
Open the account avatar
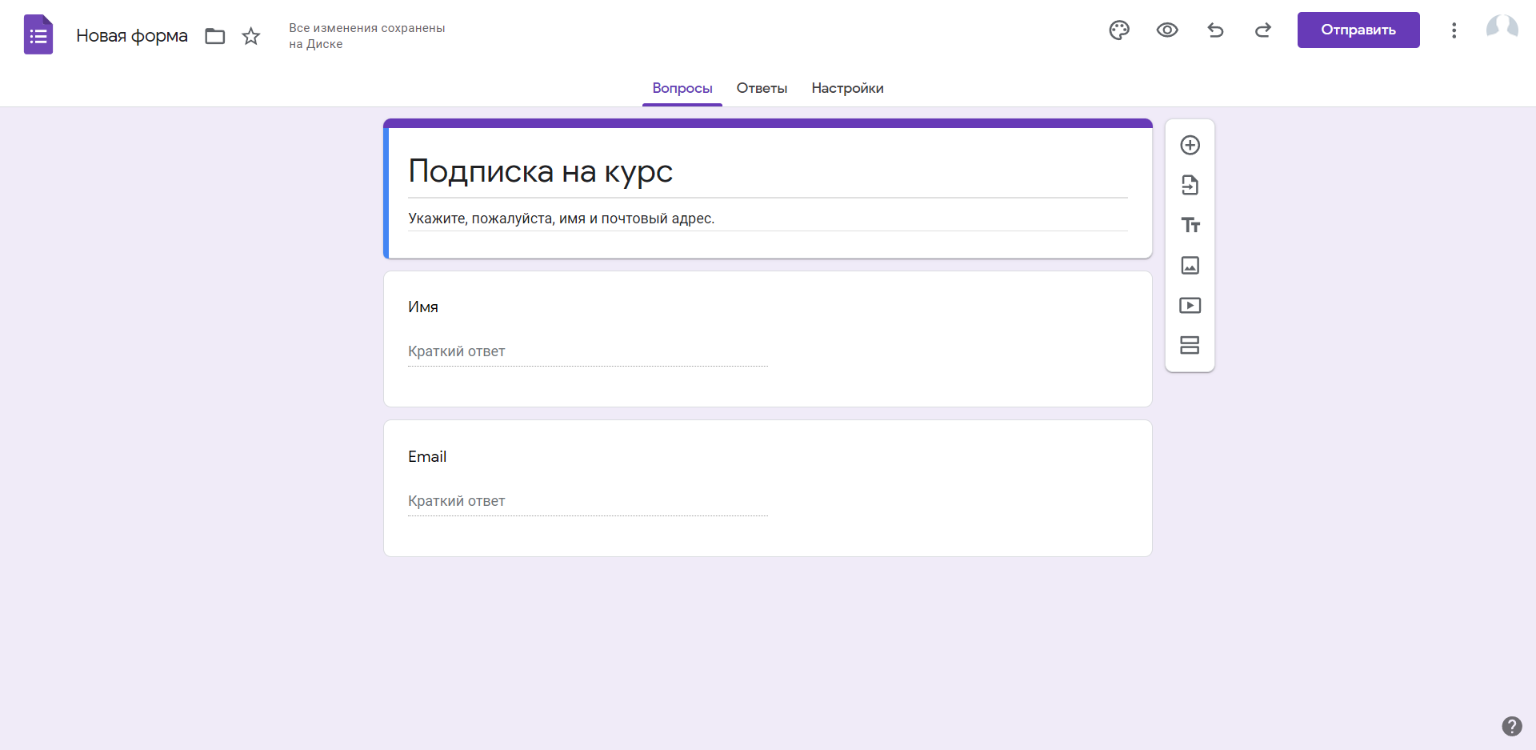pos(1502,29)
